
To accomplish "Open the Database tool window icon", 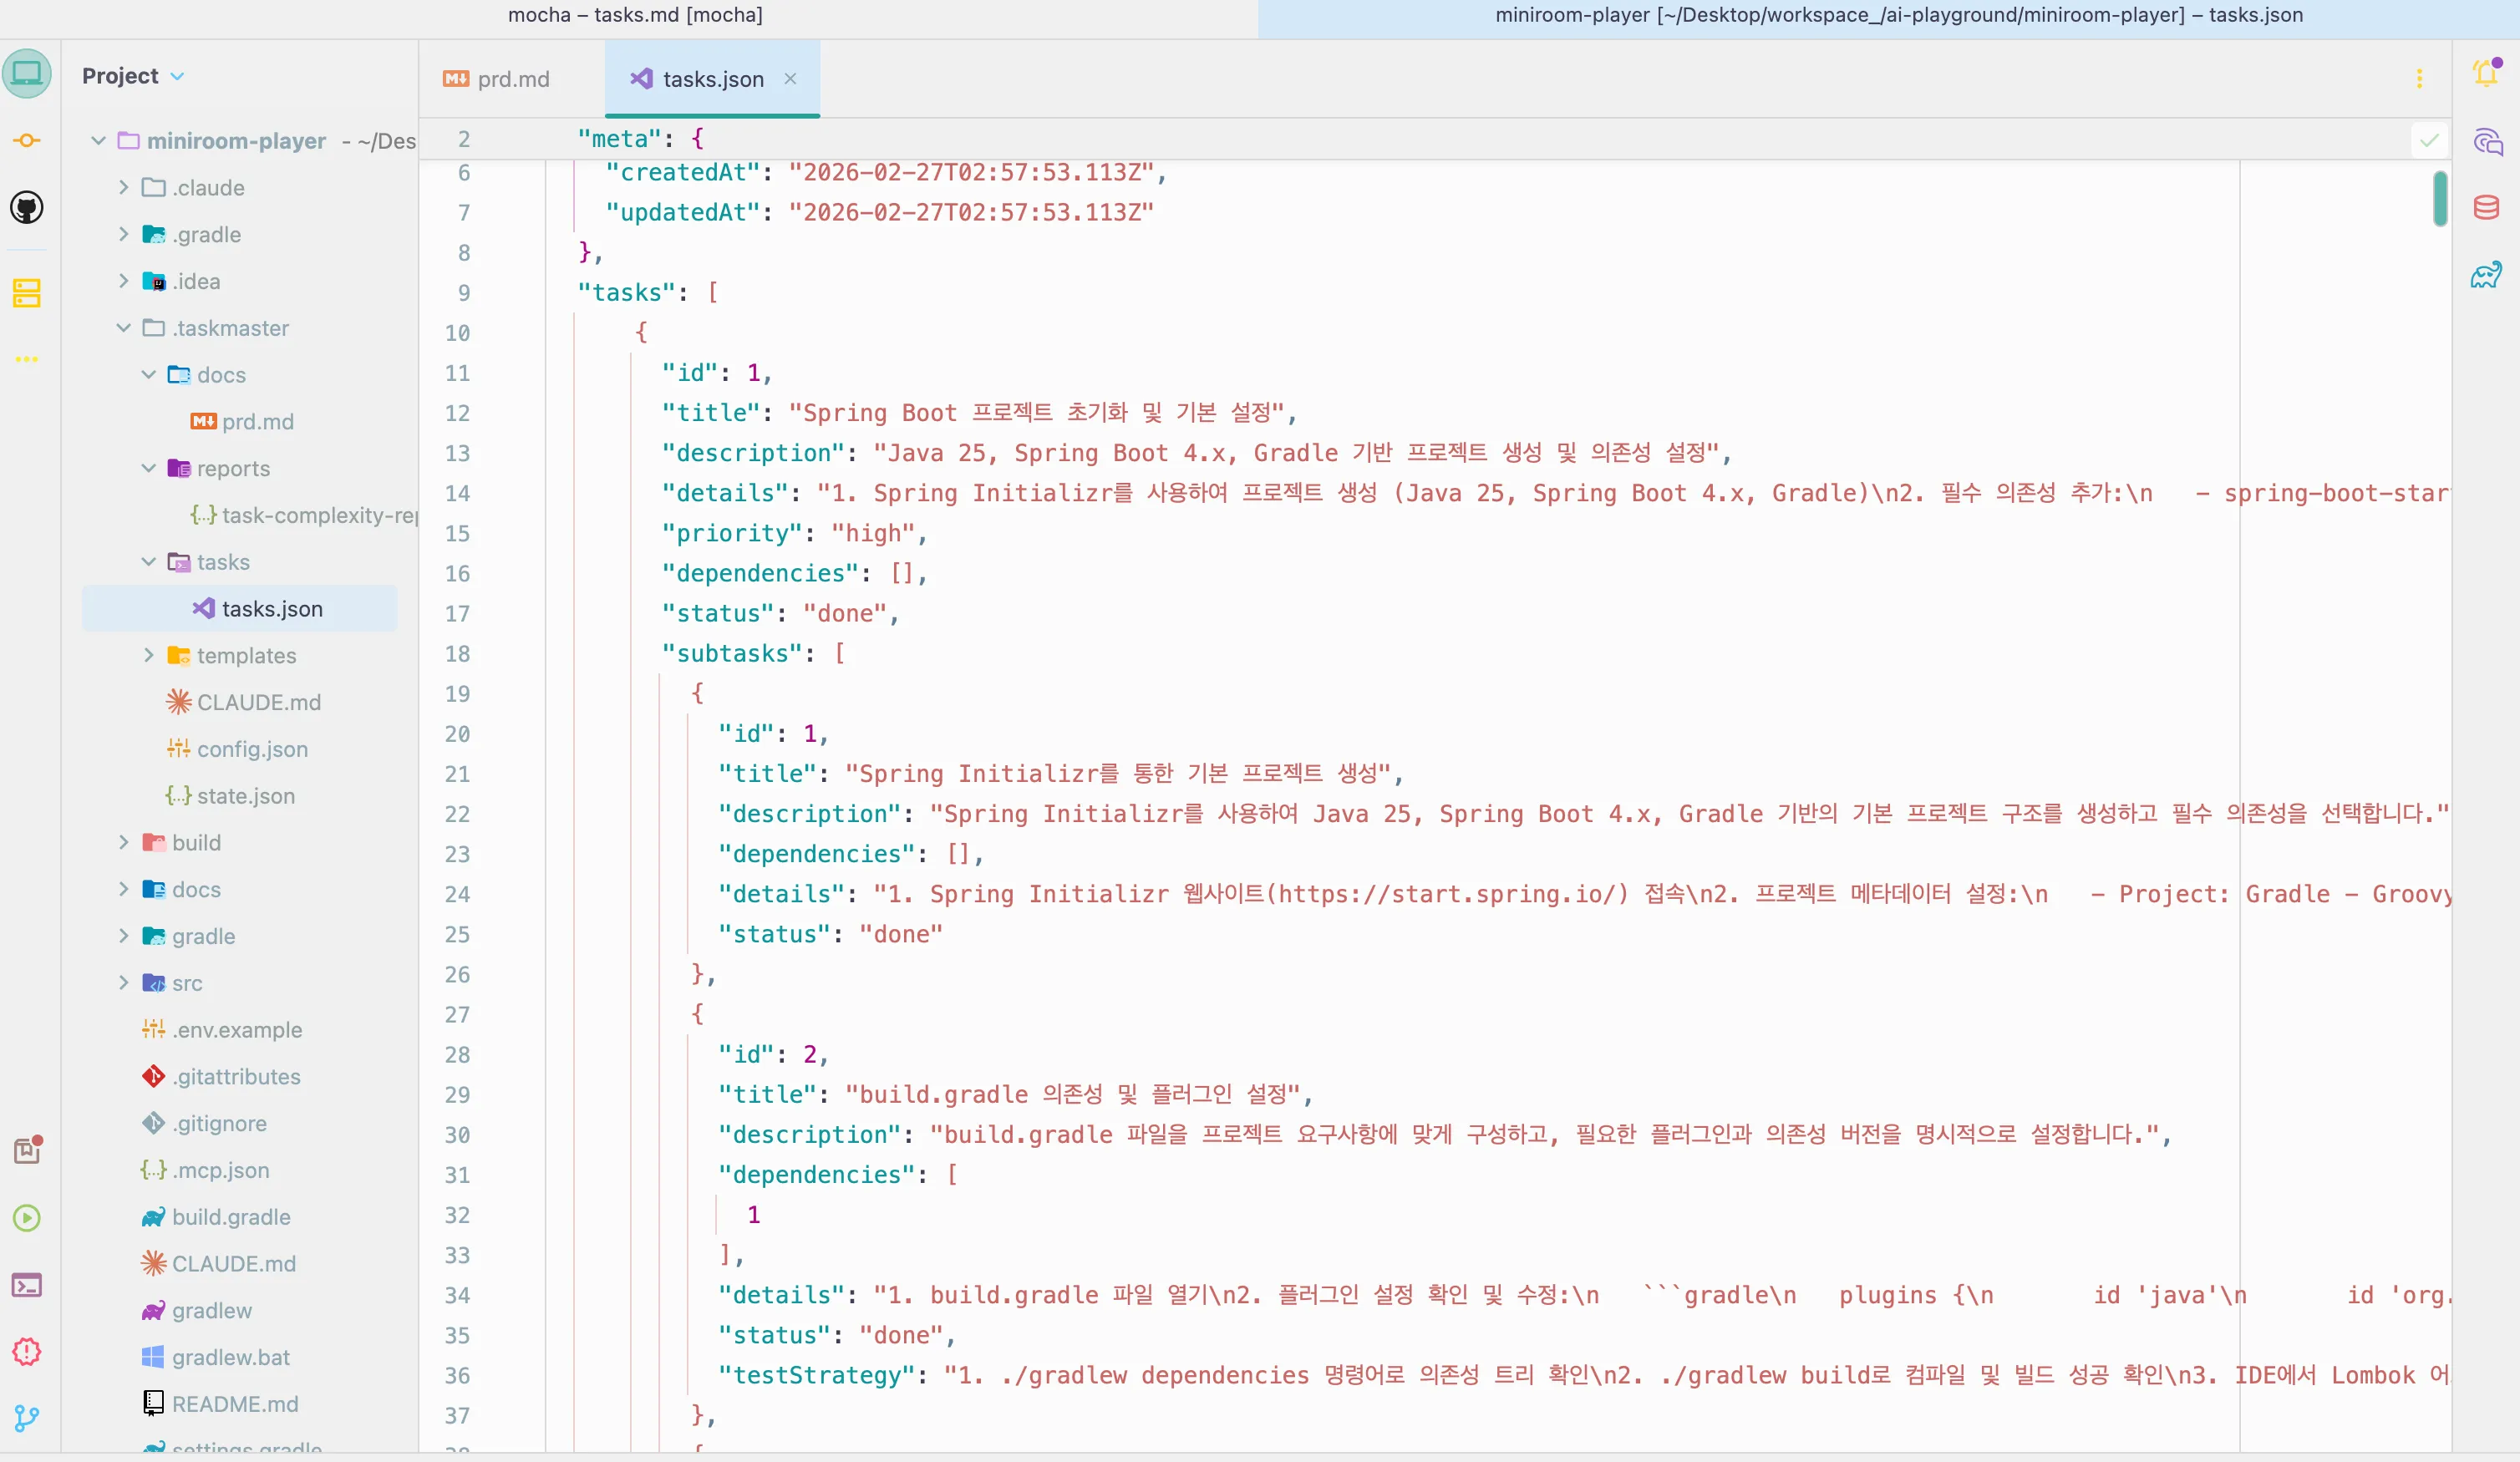I will point(2486,207).
